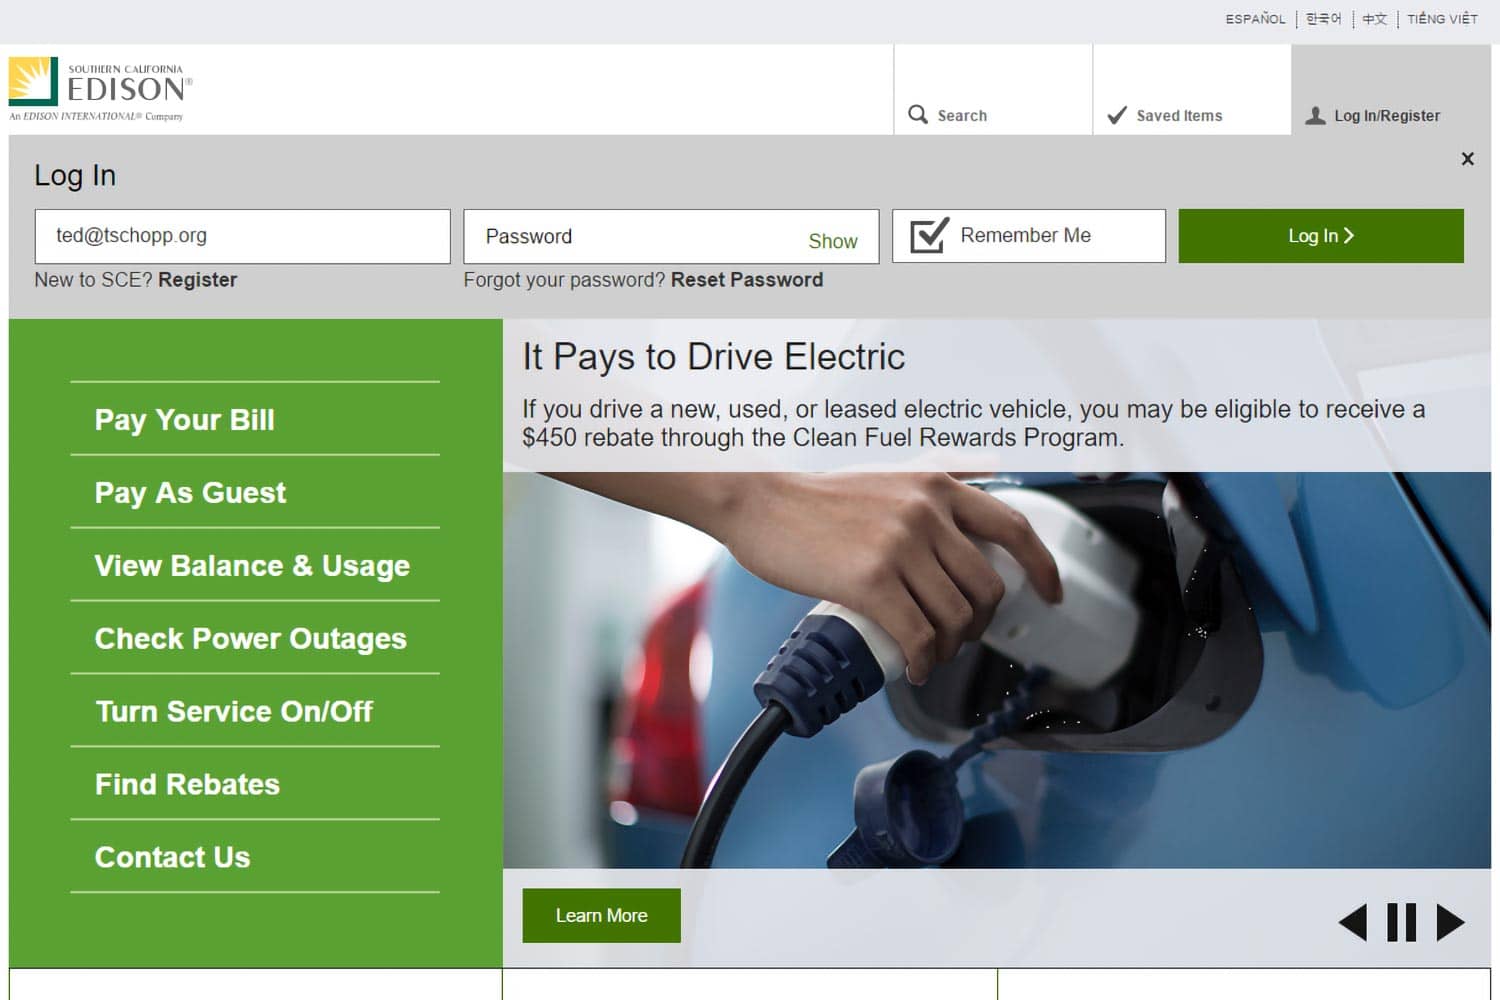This screenshot has height=1000, width=1500.
Task: Open the Register link
Action: click(197, 280)
